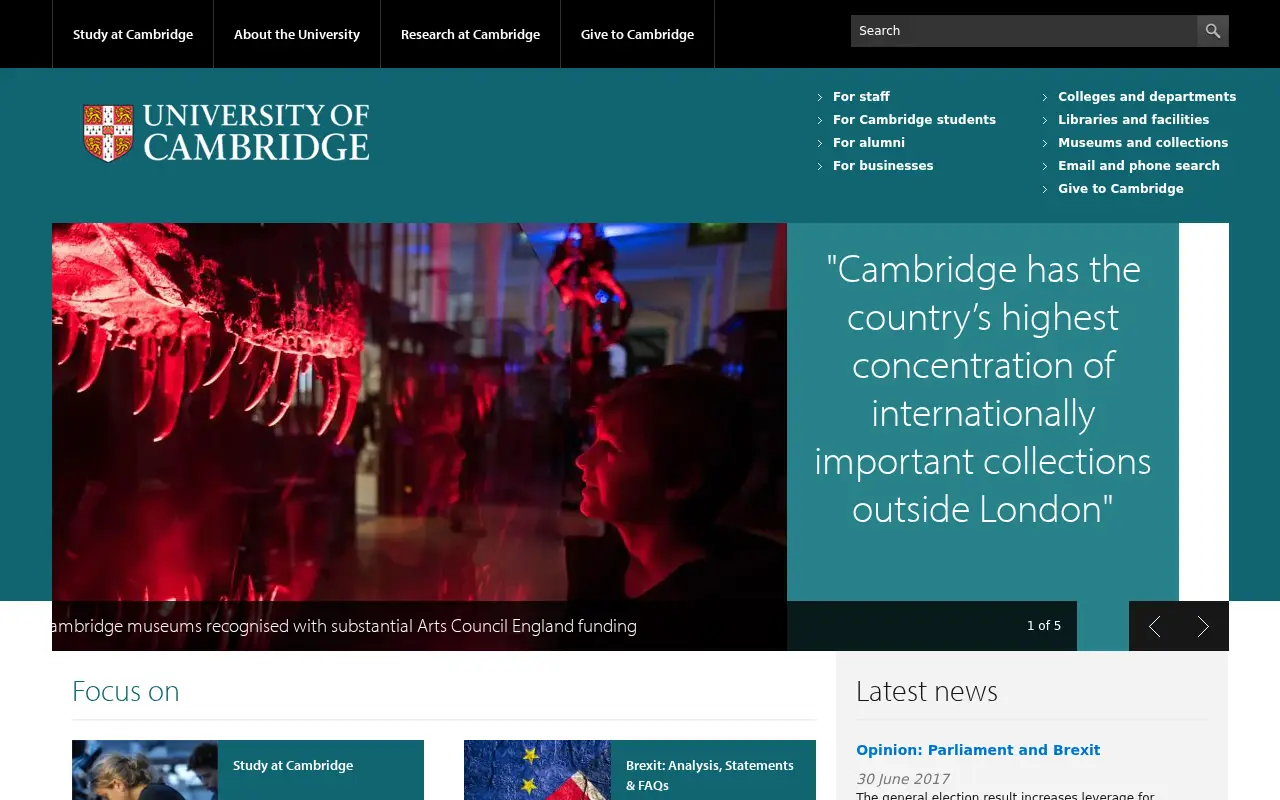This screenshot has width=1280, height=800.
Task: Click the Study at Cambridge card thumbnail
Action: click(145, 770)
